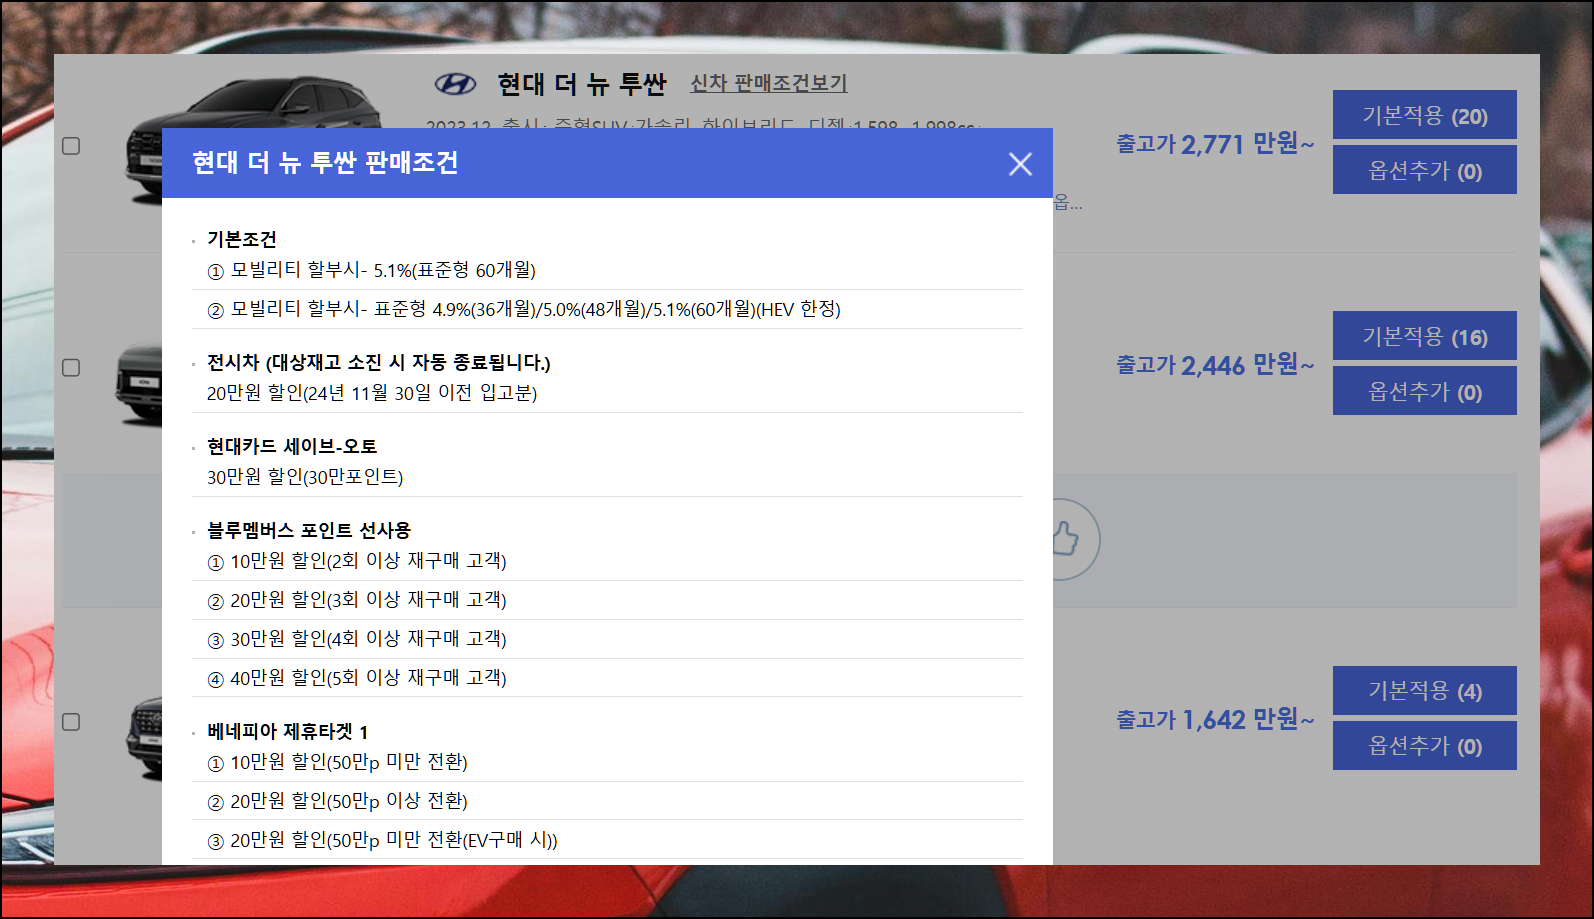
Task: Click 30만원 할인(30만포인트) line
Action: tap(305, 477)
